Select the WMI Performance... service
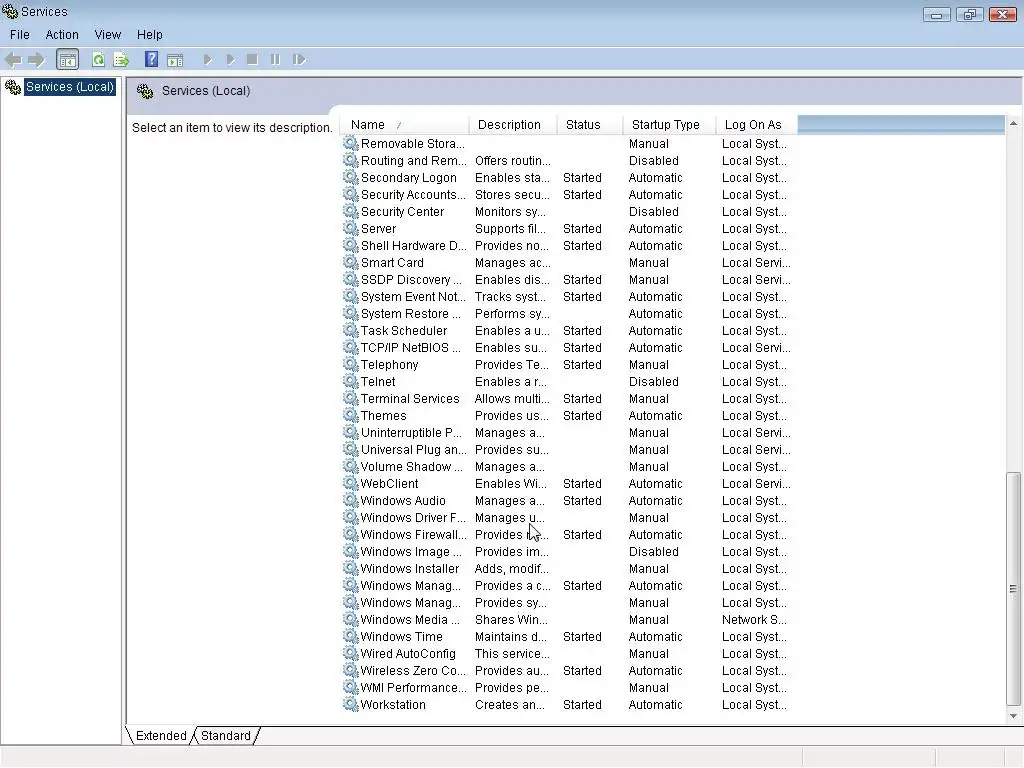1024x768 pixels. (413, 687)
